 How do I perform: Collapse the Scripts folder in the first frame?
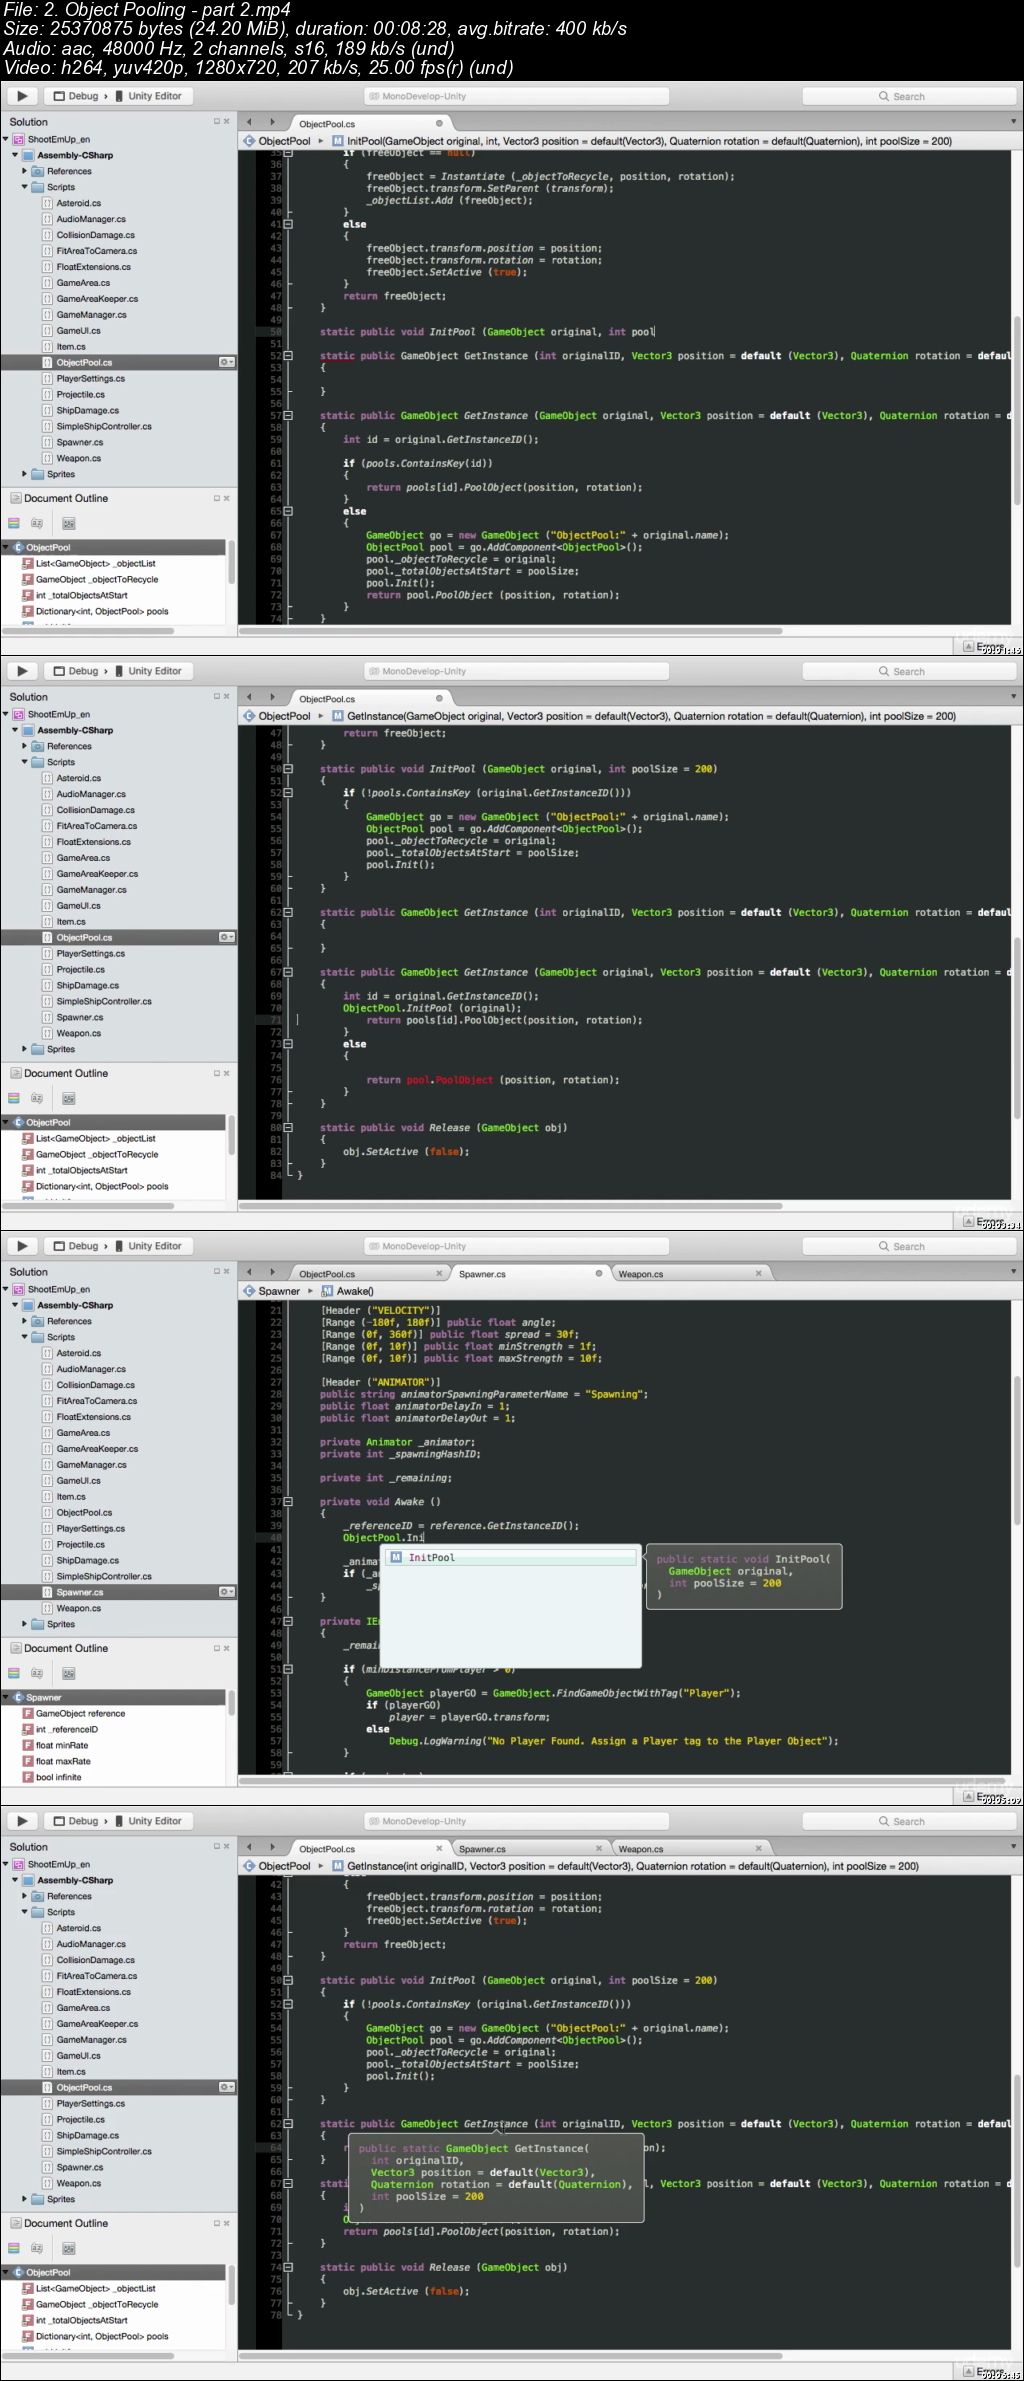pyautogui.click(x=25, y=187)
